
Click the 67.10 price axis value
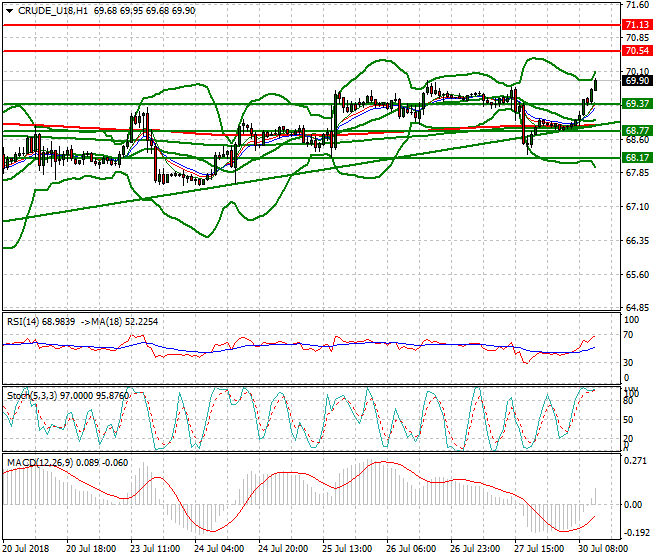click(637, 207)
